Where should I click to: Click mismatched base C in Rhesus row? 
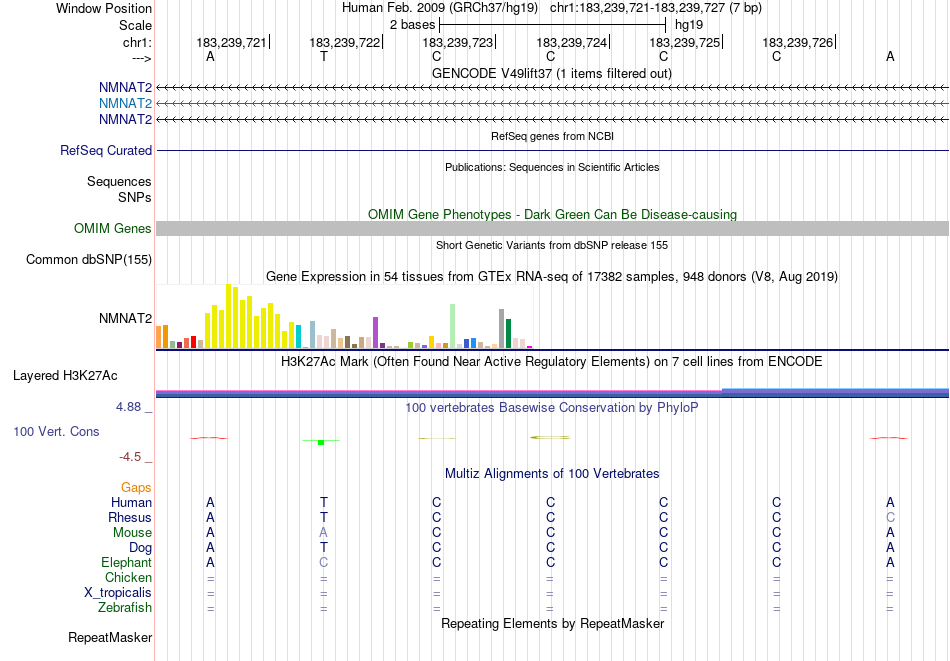pyautogui.click(x=890, y=517)
